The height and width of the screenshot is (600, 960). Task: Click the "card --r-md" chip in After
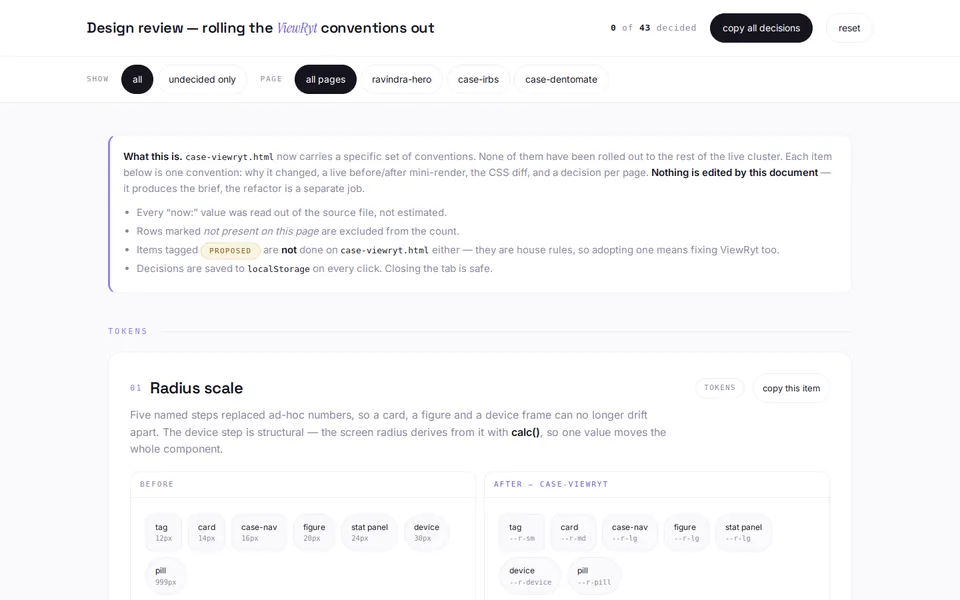coord(573,532)
